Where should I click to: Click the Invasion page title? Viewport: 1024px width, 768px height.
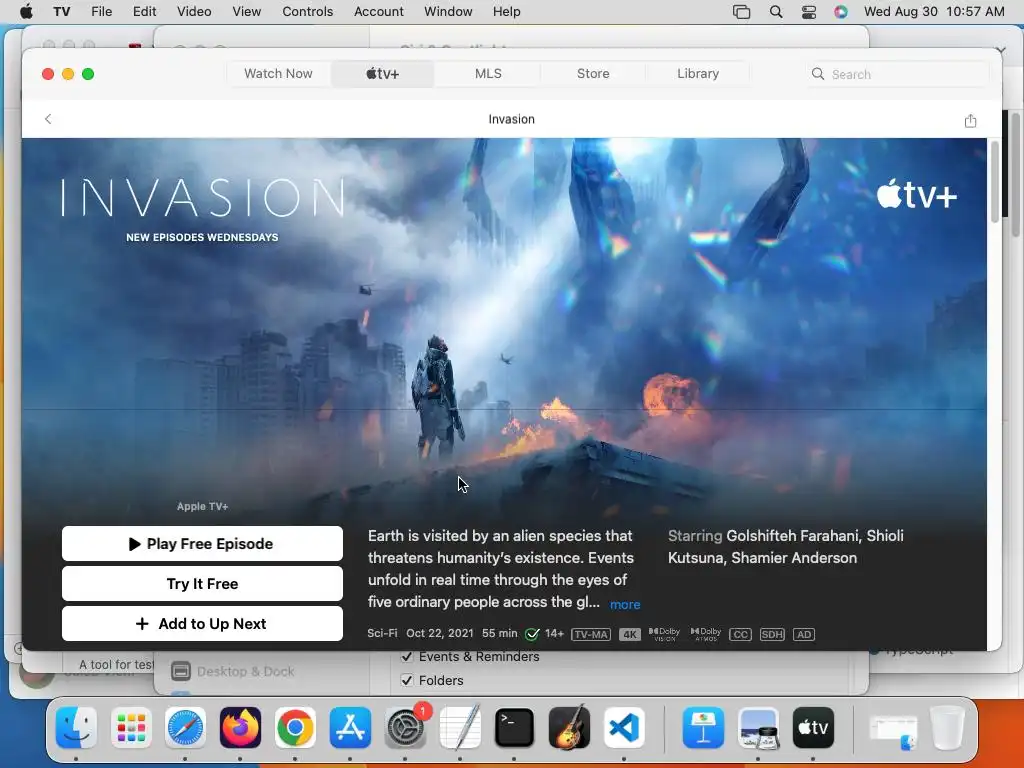[x=511, y=120]
